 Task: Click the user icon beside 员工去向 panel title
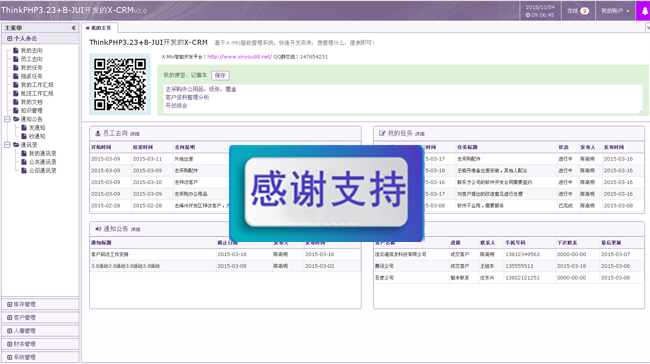coord(98,133)
